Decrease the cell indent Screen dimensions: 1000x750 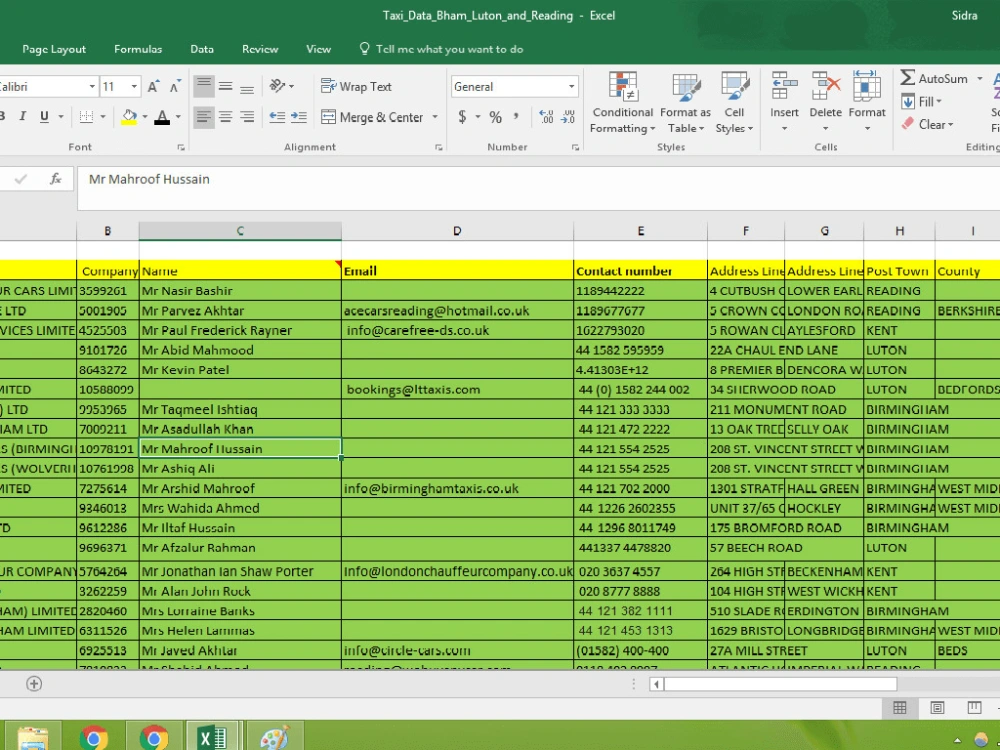(277, 117)
